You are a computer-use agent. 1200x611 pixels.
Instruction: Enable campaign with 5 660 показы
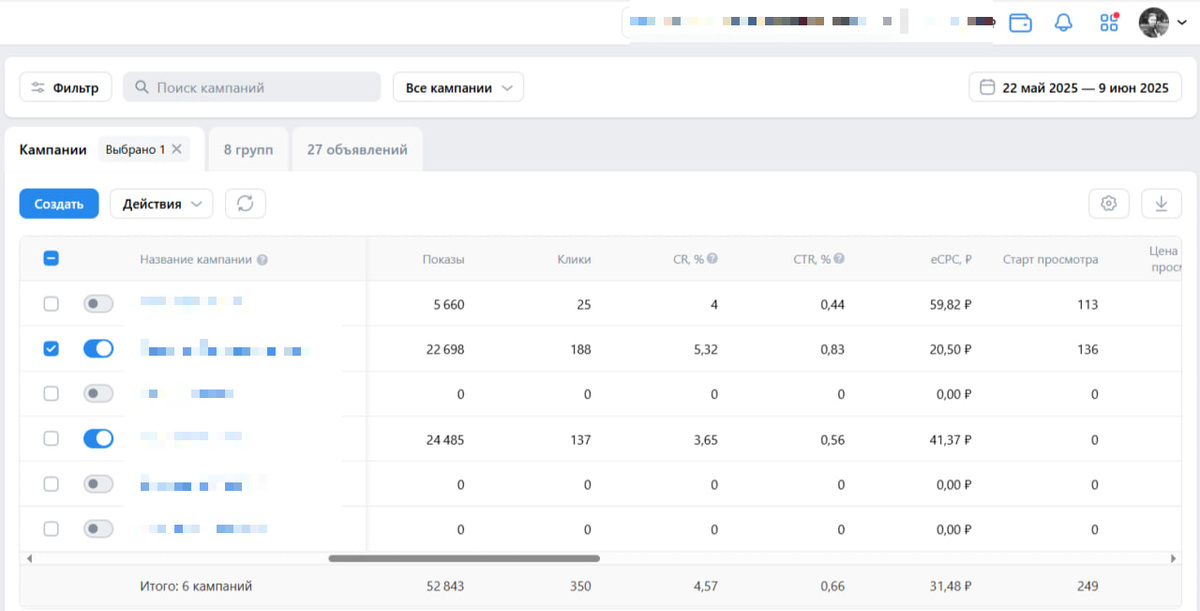pos(98,304)
